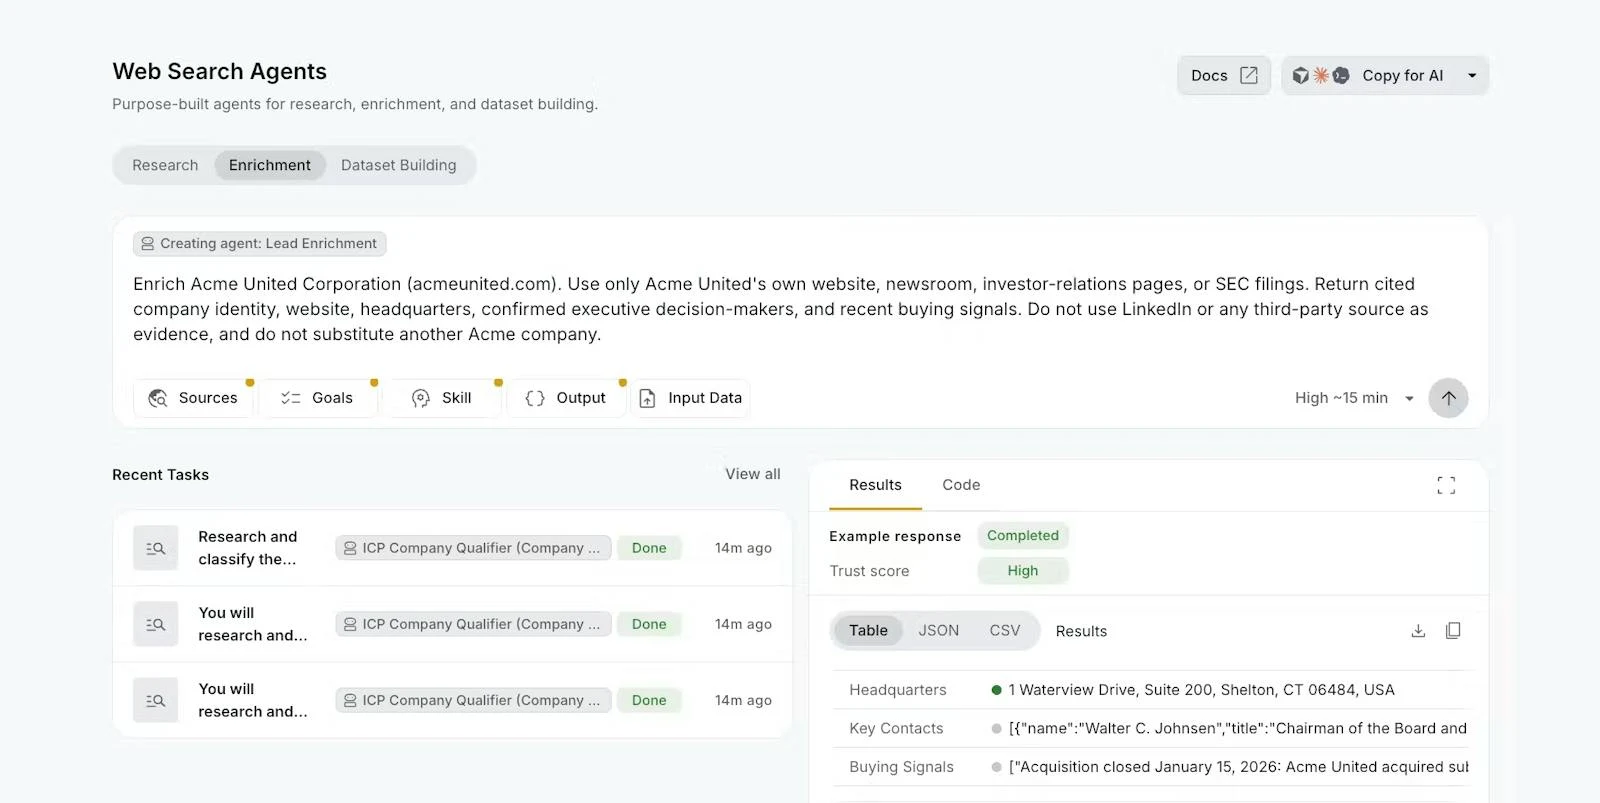Open the Goals settings

click(x=318, y=398)
